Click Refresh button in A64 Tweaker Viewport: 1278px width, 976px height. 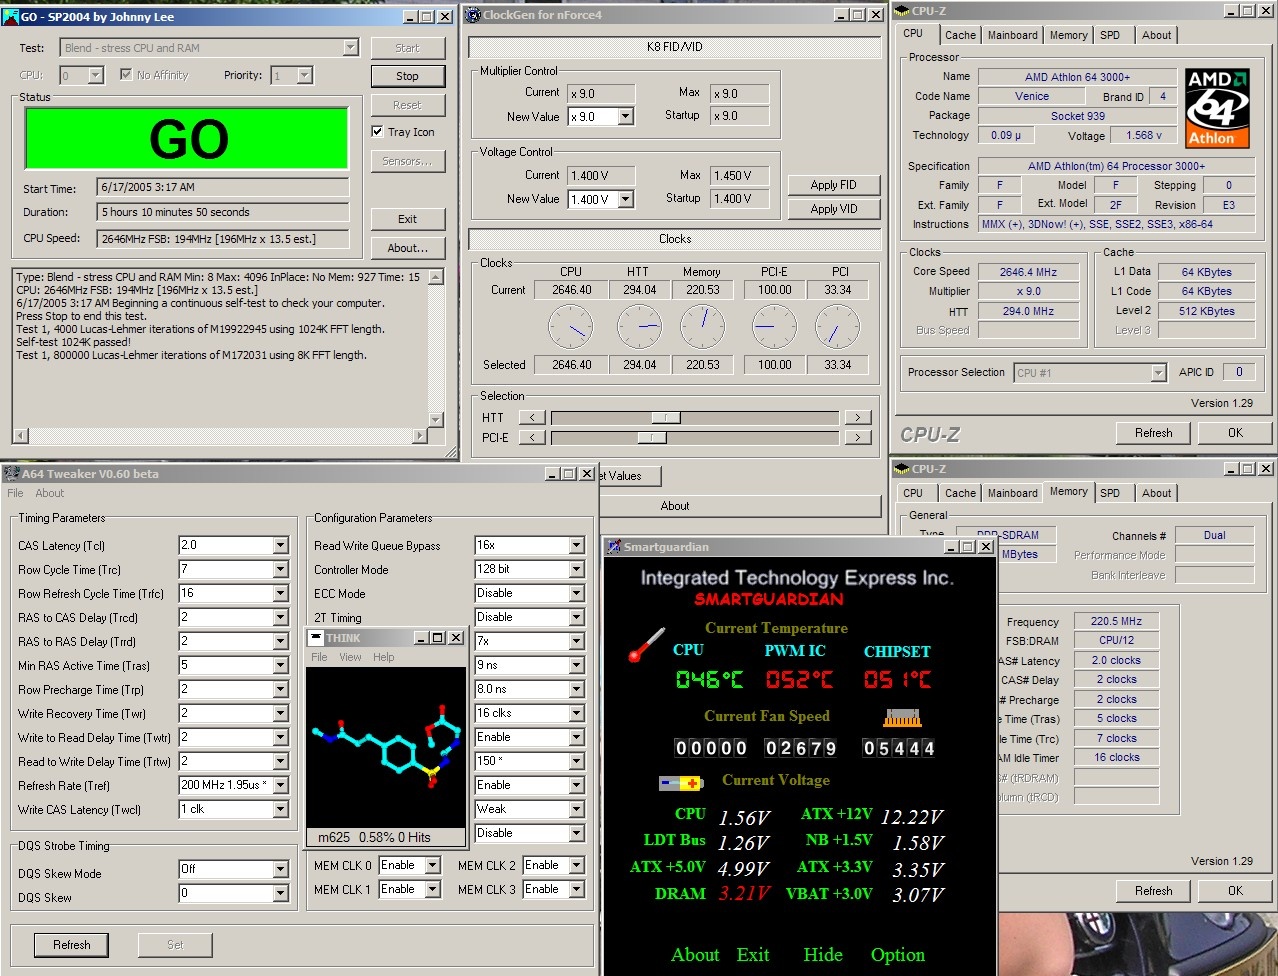[72, 944]
